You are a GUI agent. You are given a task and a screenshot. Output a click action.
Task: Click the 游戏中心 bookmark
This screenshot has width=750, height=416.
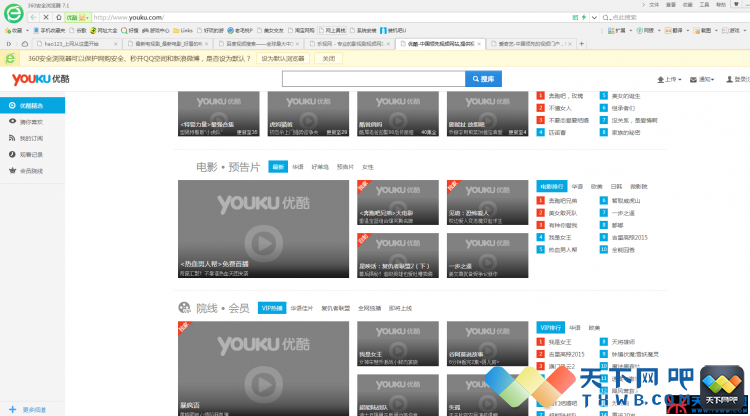click(155, 30)
